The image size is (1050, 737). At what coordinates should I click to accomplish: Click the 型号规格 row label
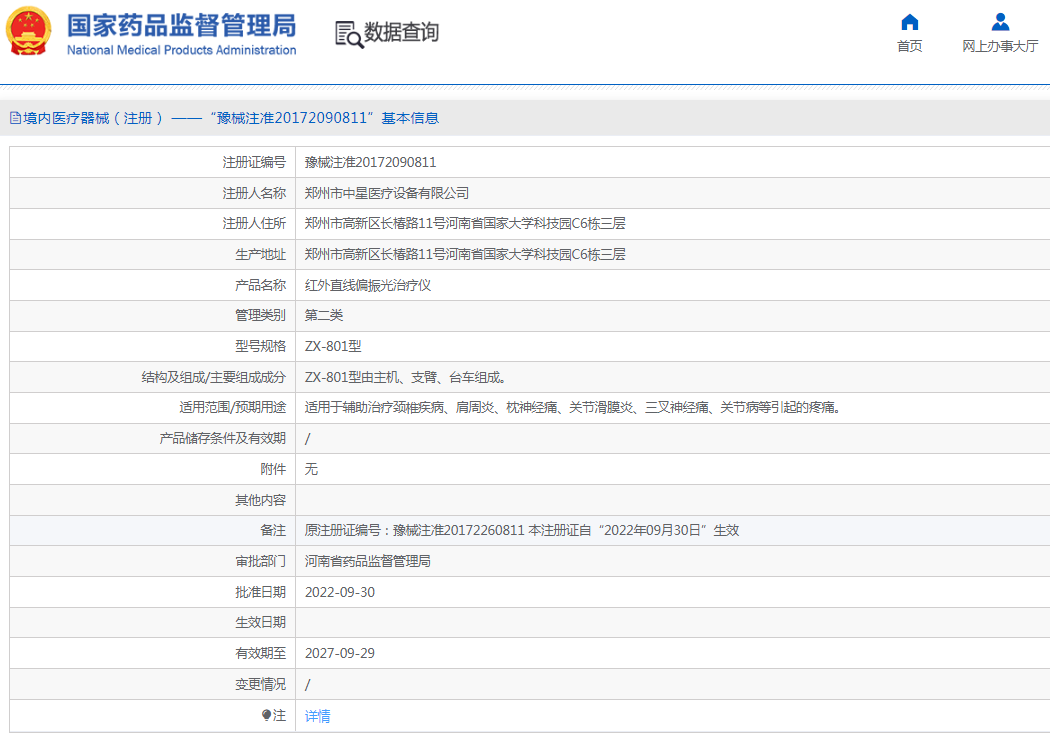pos(260,346)
